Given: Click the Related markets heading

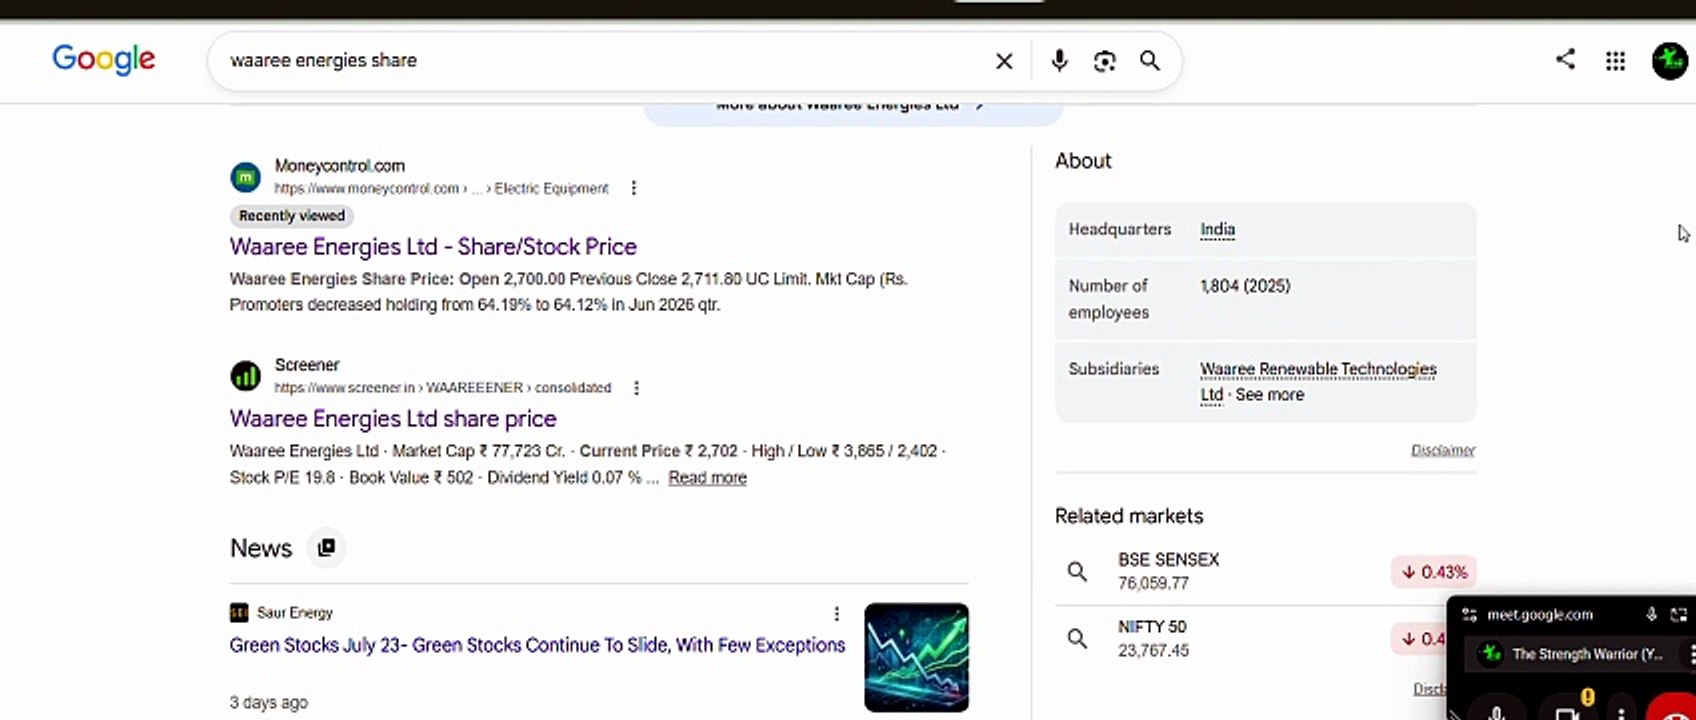Looking at the screenshot, I should [x=1129, y=516].
